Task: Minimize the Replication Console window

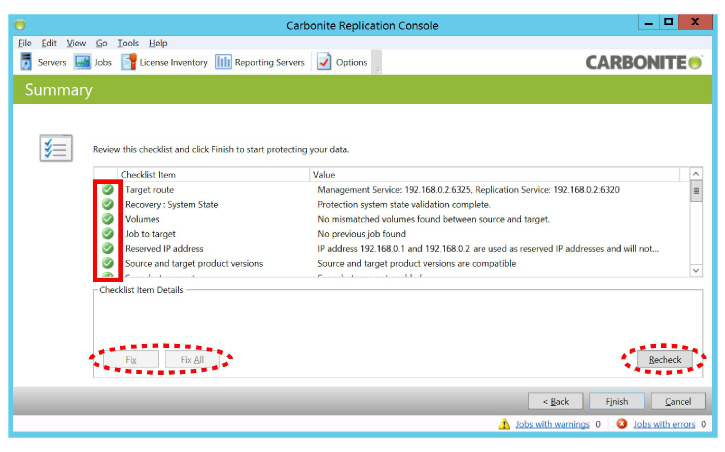Action: point(649,22)
